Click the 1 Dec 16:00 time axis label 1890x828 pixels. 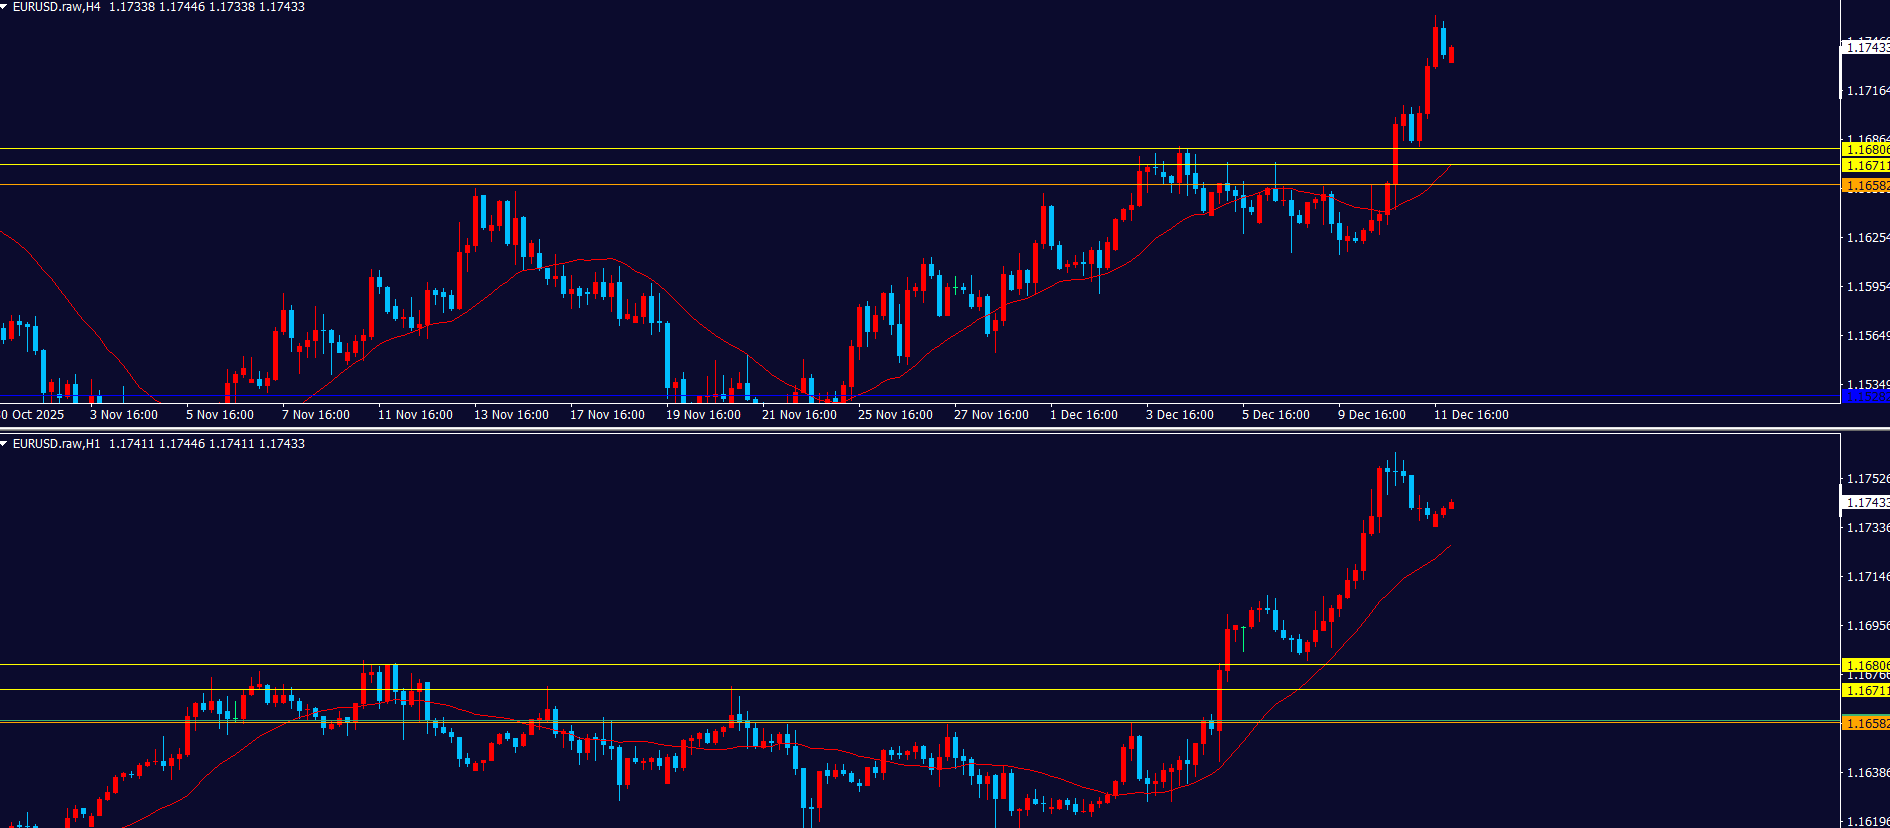tap(1084, 415)
